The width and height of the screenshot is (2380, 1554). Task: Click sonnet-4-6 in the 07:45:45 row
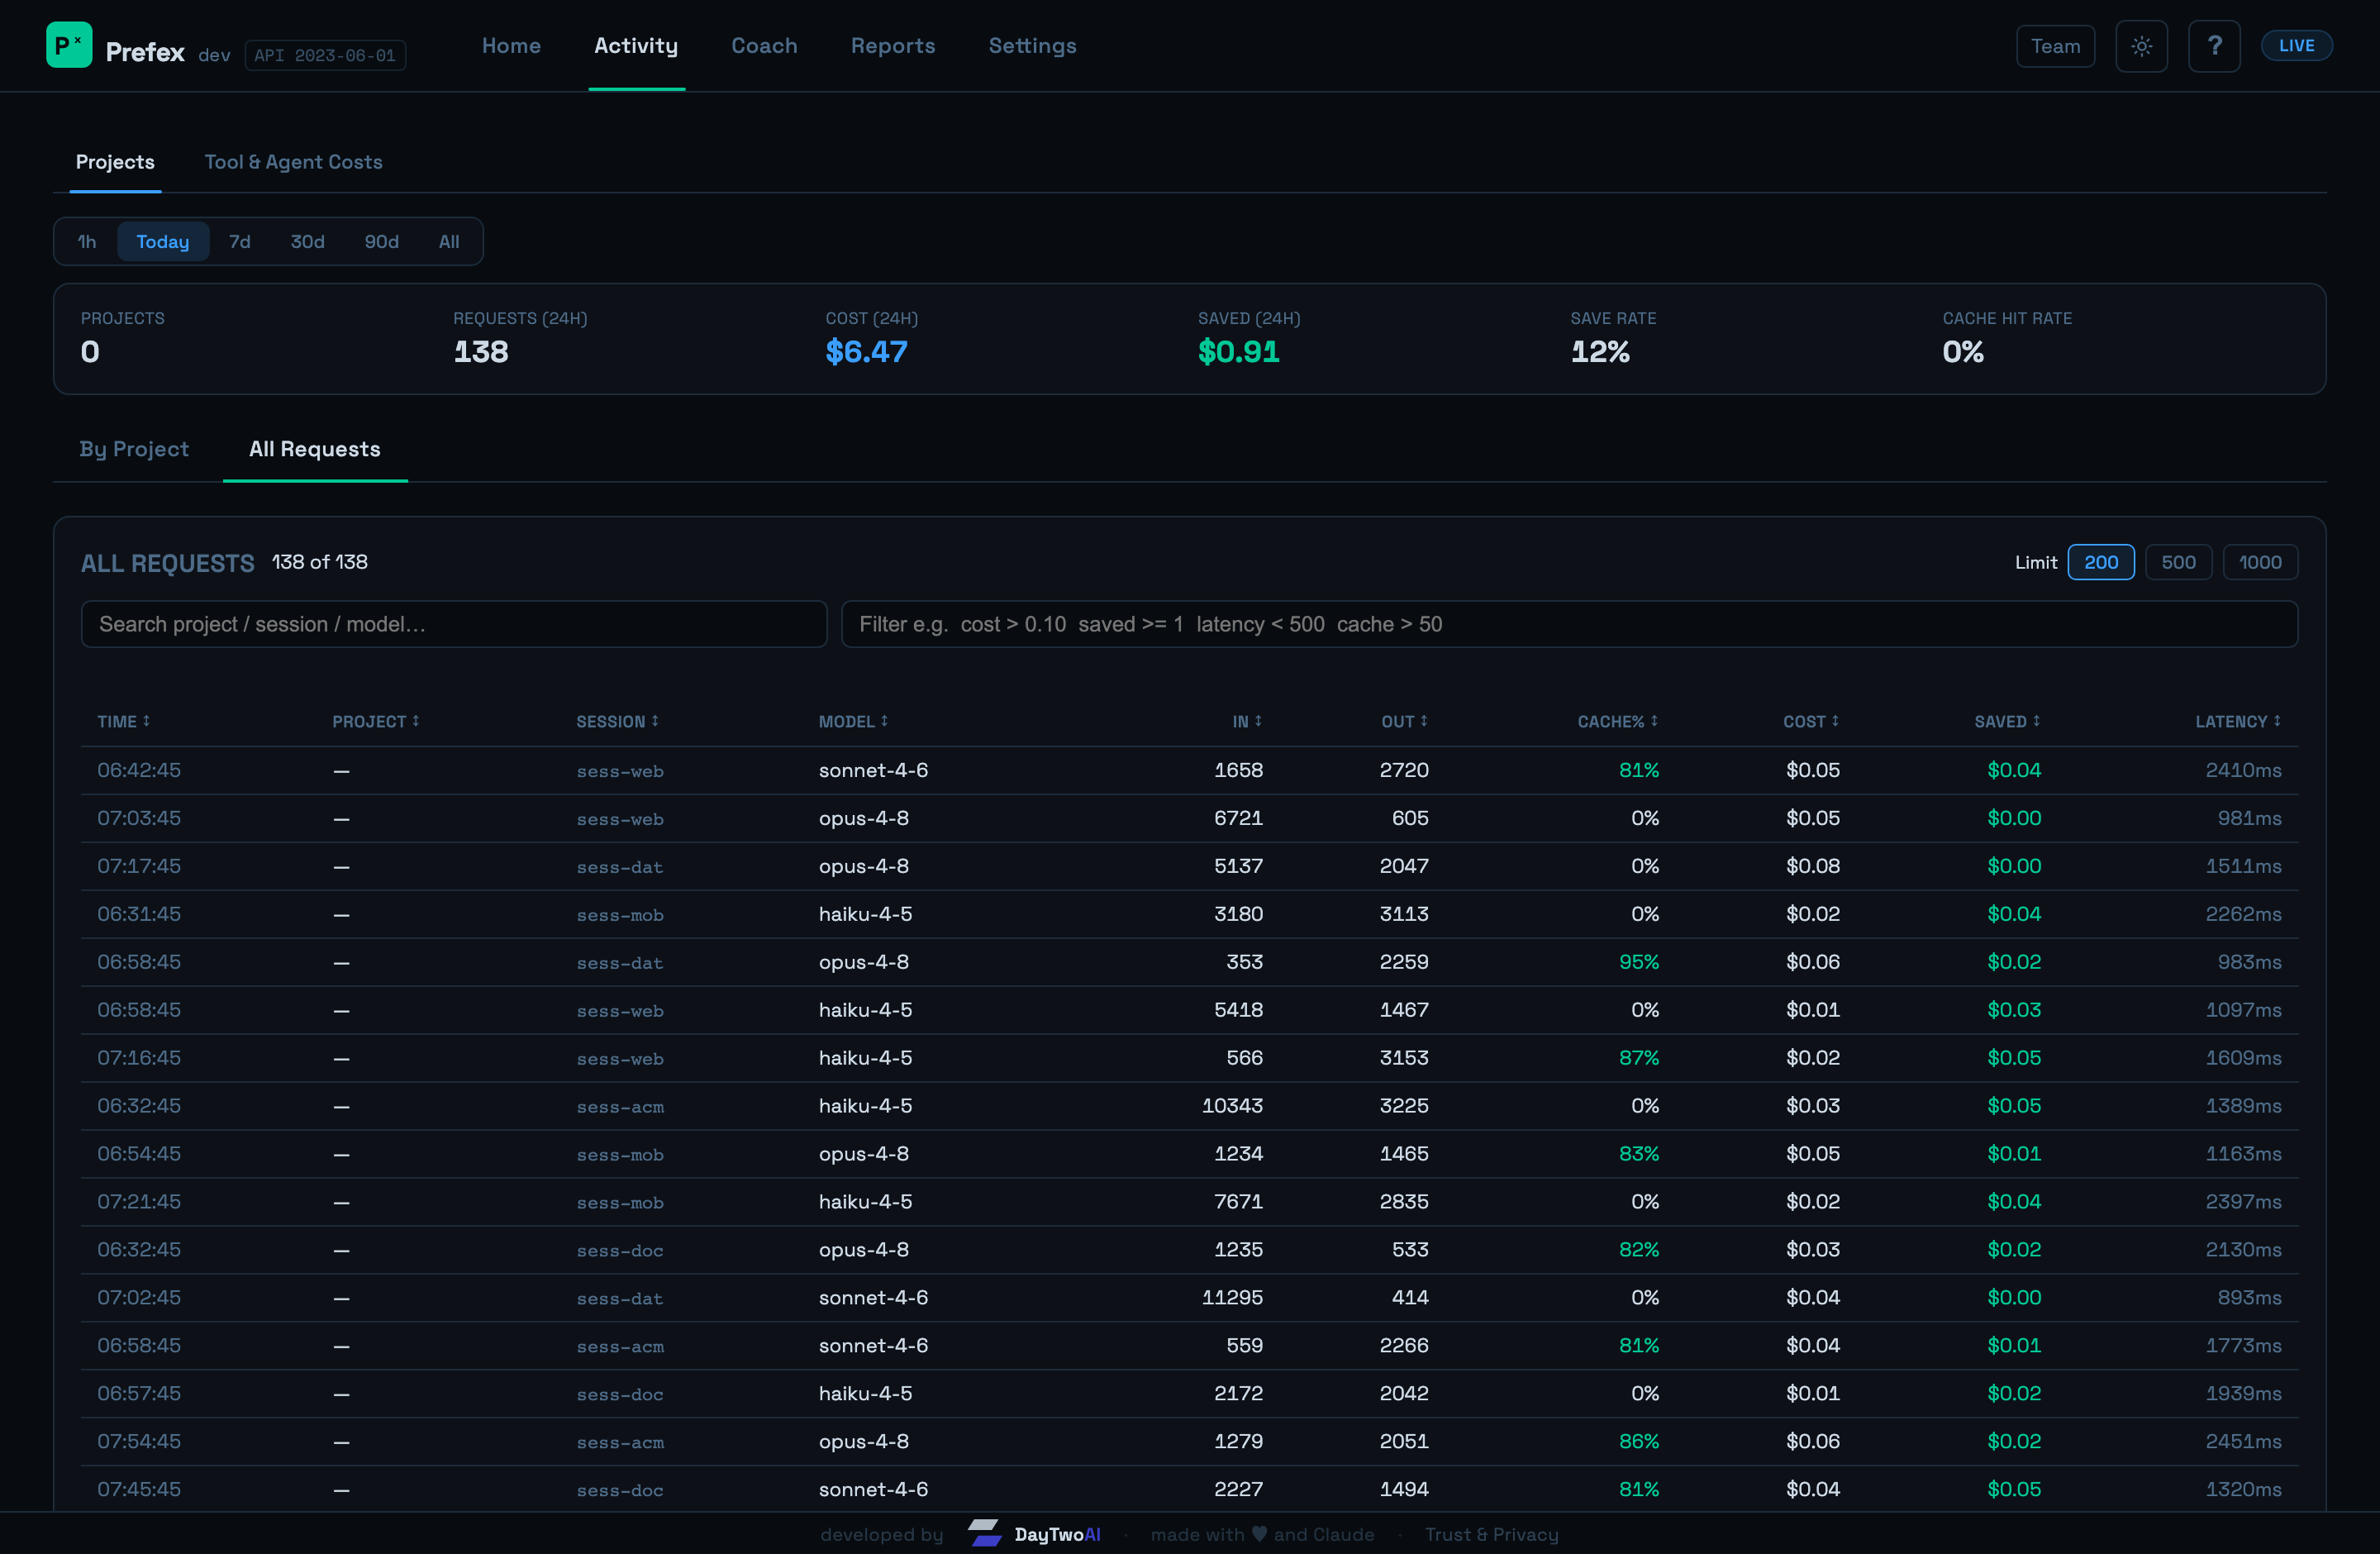click(x=873, y=1490)
